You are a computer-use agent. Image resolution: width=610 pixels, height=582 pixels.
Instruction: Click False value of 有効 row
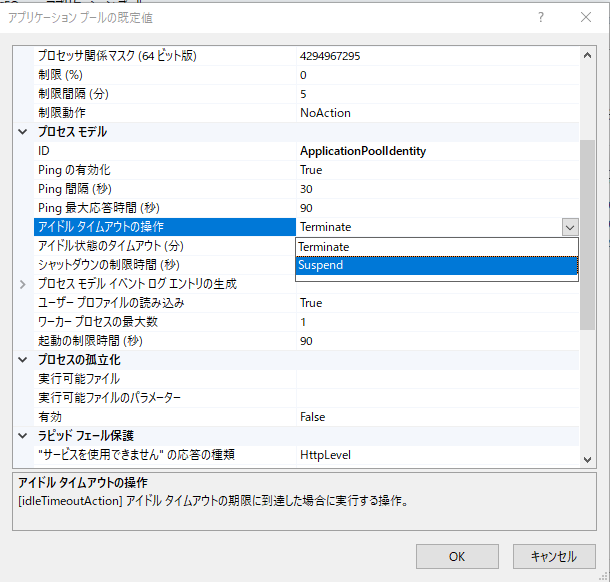pyautogui.click(x=312, y=417)
